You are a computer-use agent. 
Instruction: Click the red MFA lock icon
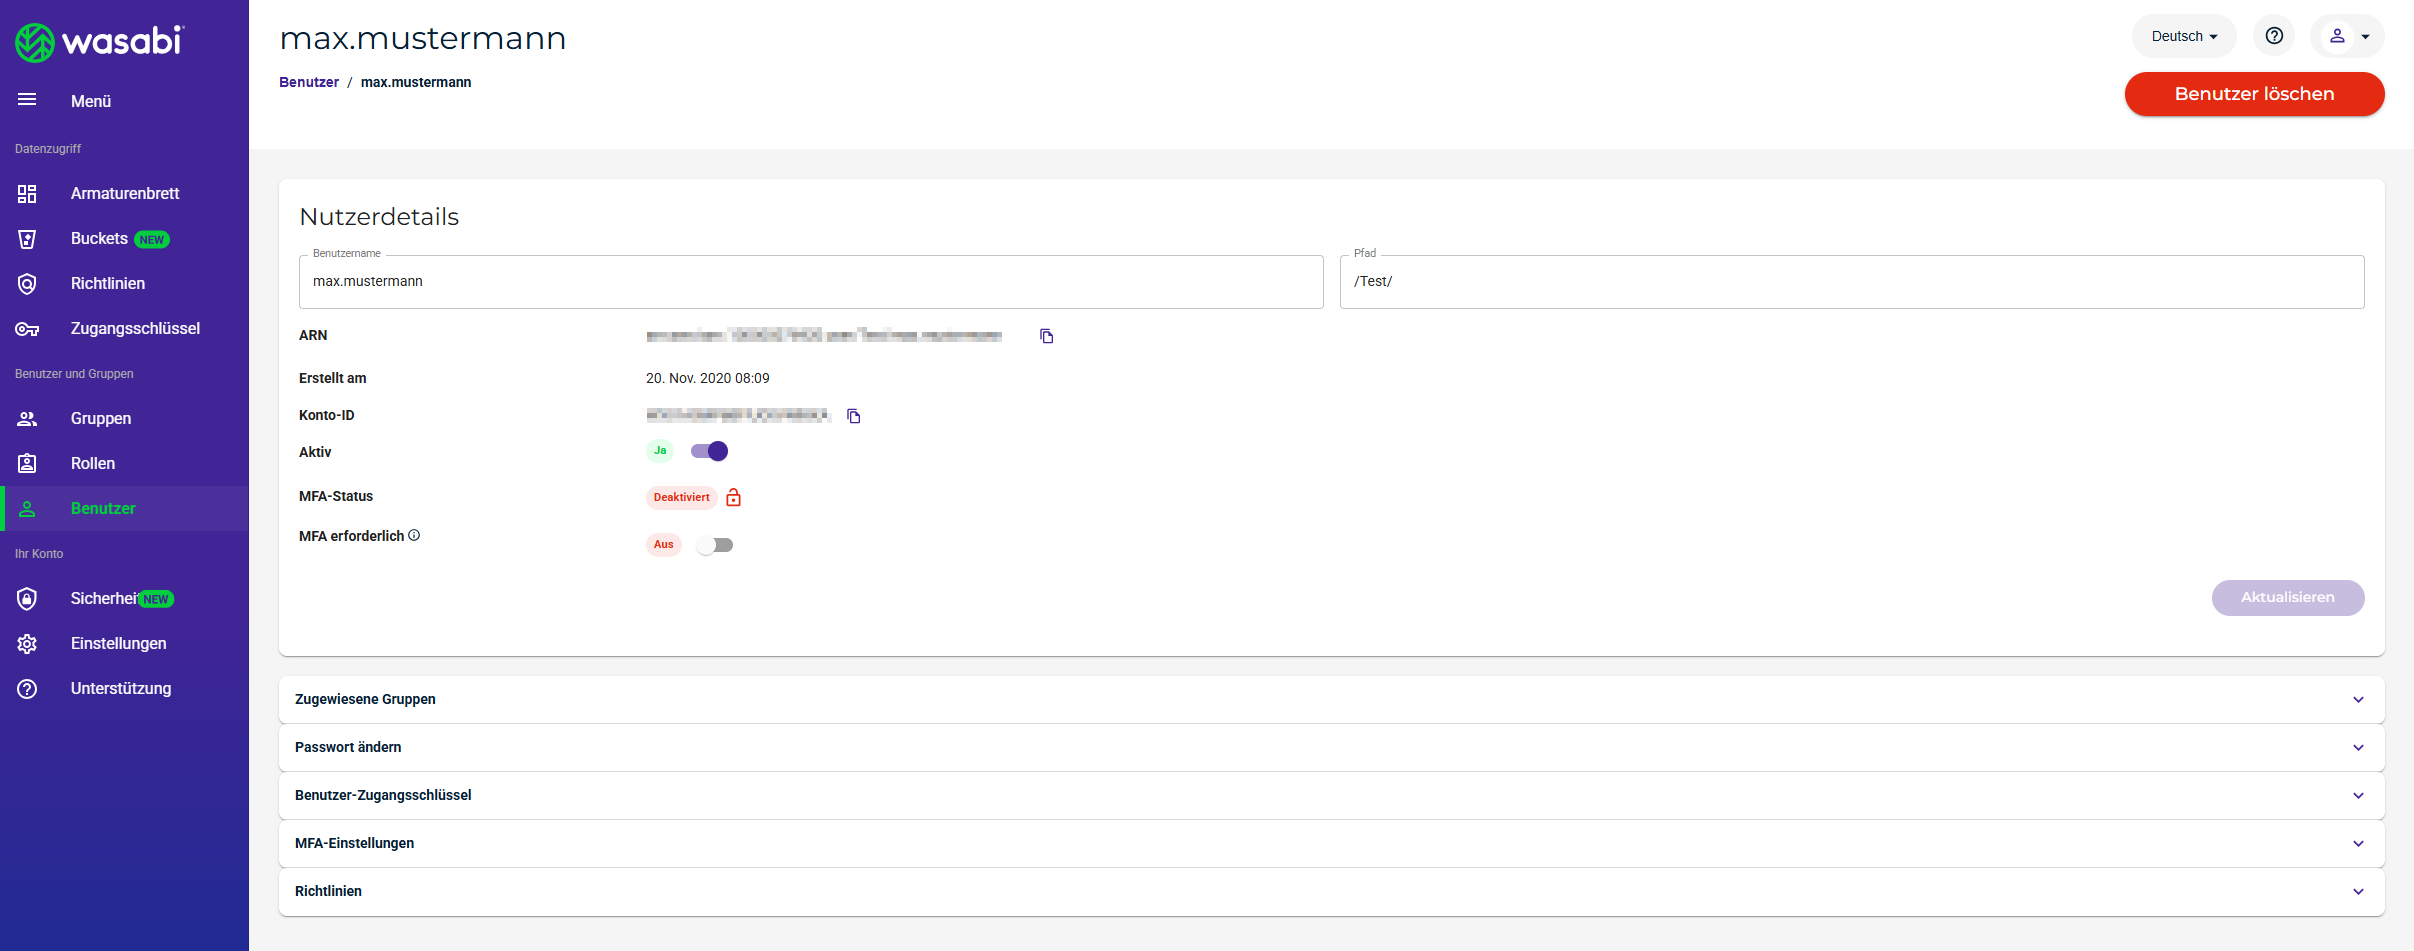tap(733, 497)
